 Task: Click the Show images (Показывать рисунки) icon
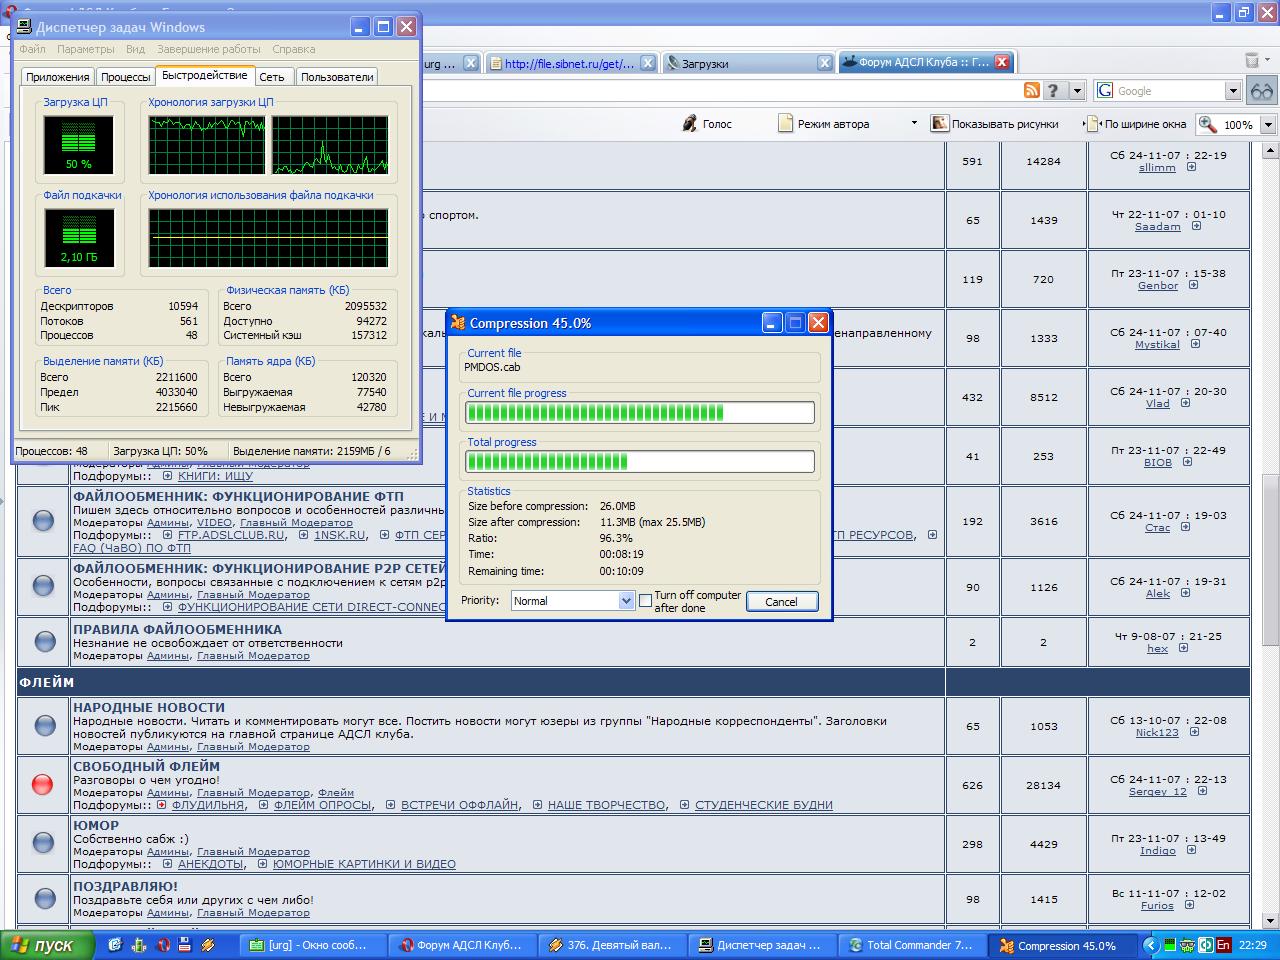[939, 124]
